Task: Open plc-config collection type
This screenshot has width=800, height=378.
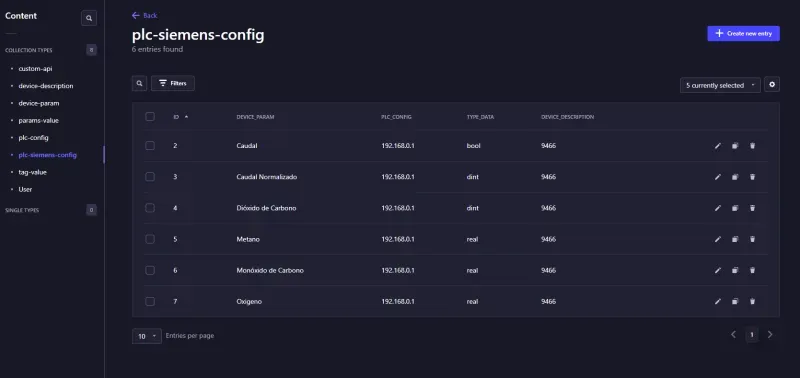Action: pyautogui.click(x=34, y=138)
